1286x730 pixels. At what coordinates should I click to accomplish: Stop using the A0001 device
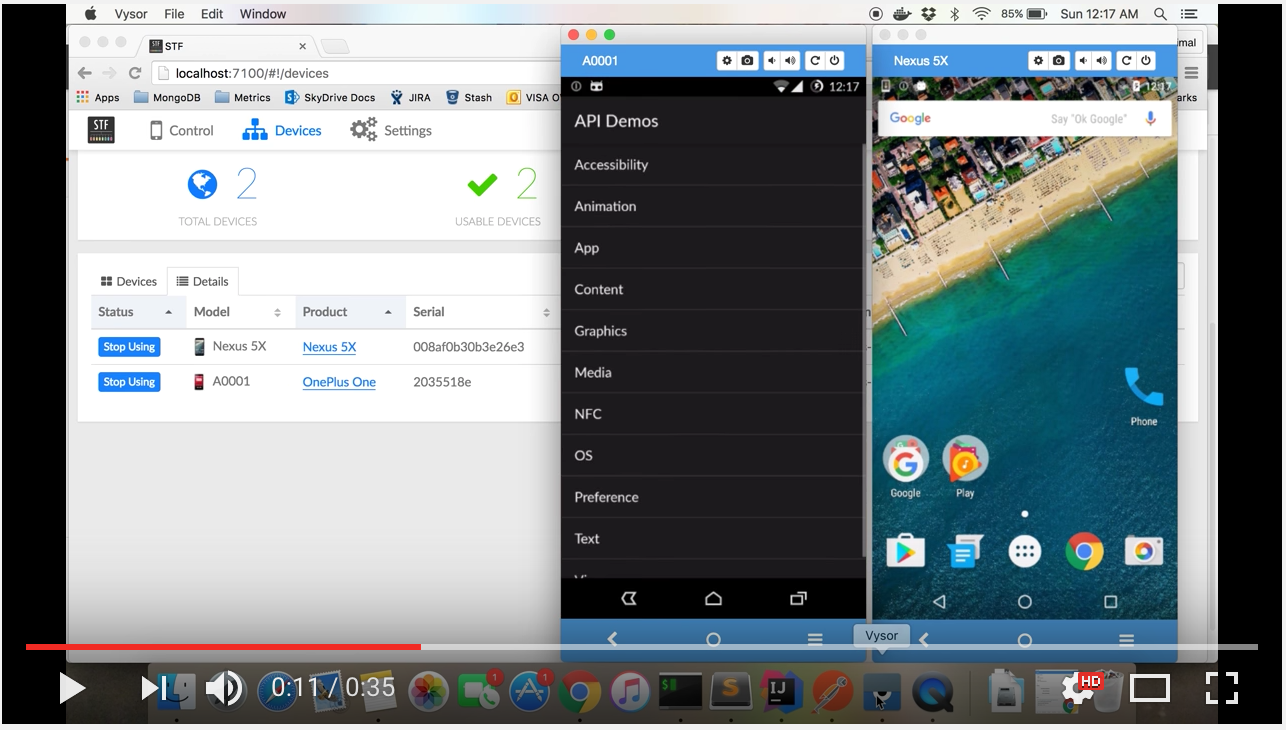tap(129, 382)
